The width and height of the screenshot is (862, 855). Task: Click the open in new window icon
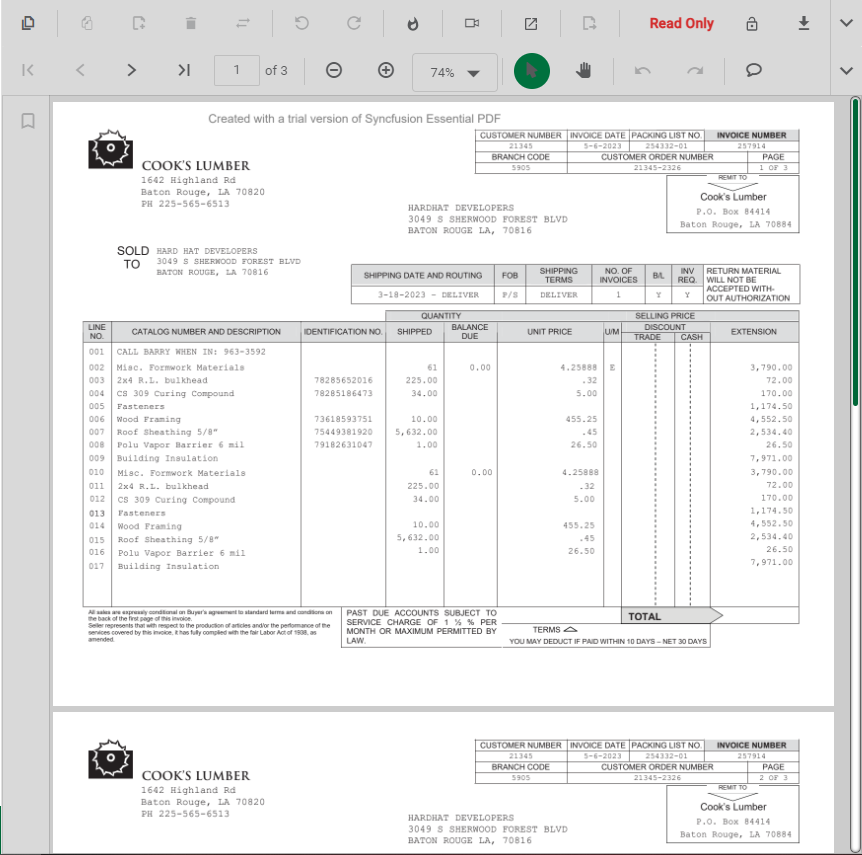(531, 24)
